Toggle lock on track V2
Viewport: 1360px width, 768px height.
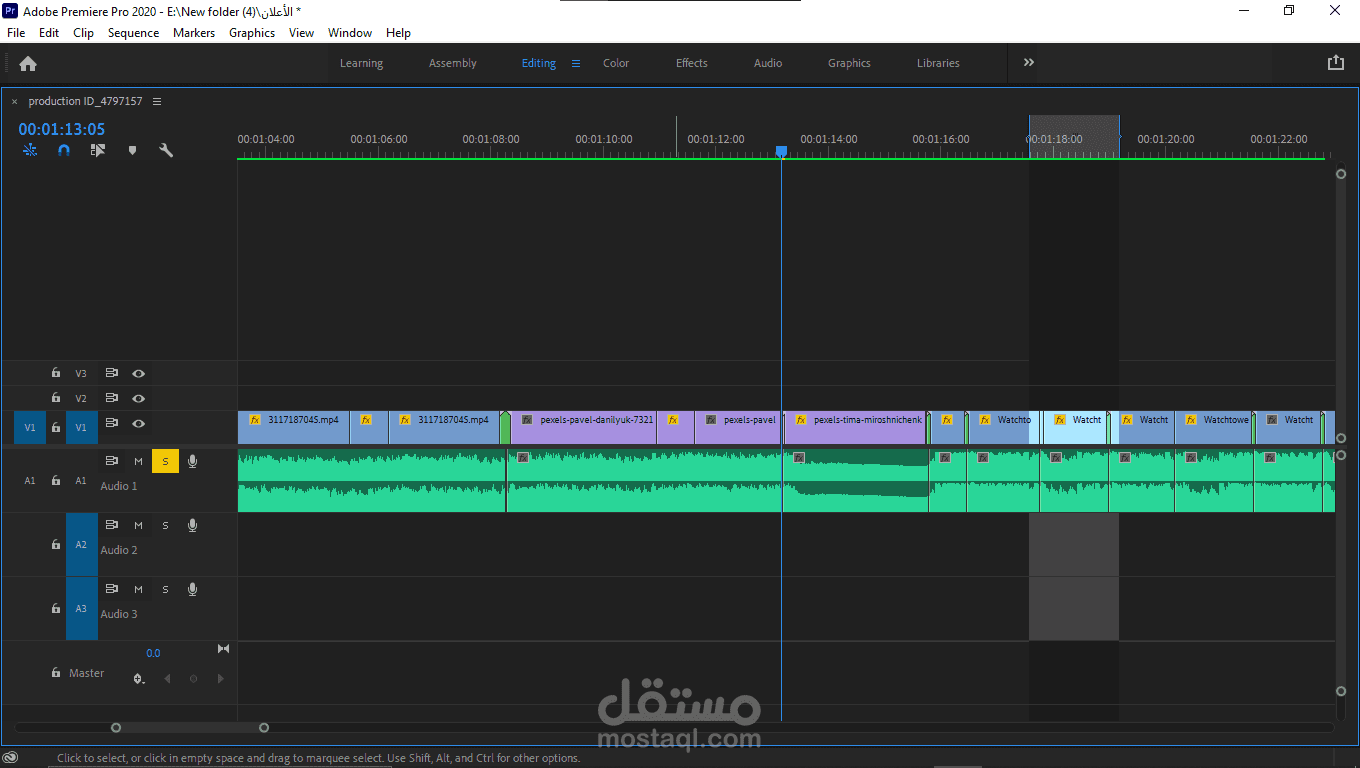[56, 398]
